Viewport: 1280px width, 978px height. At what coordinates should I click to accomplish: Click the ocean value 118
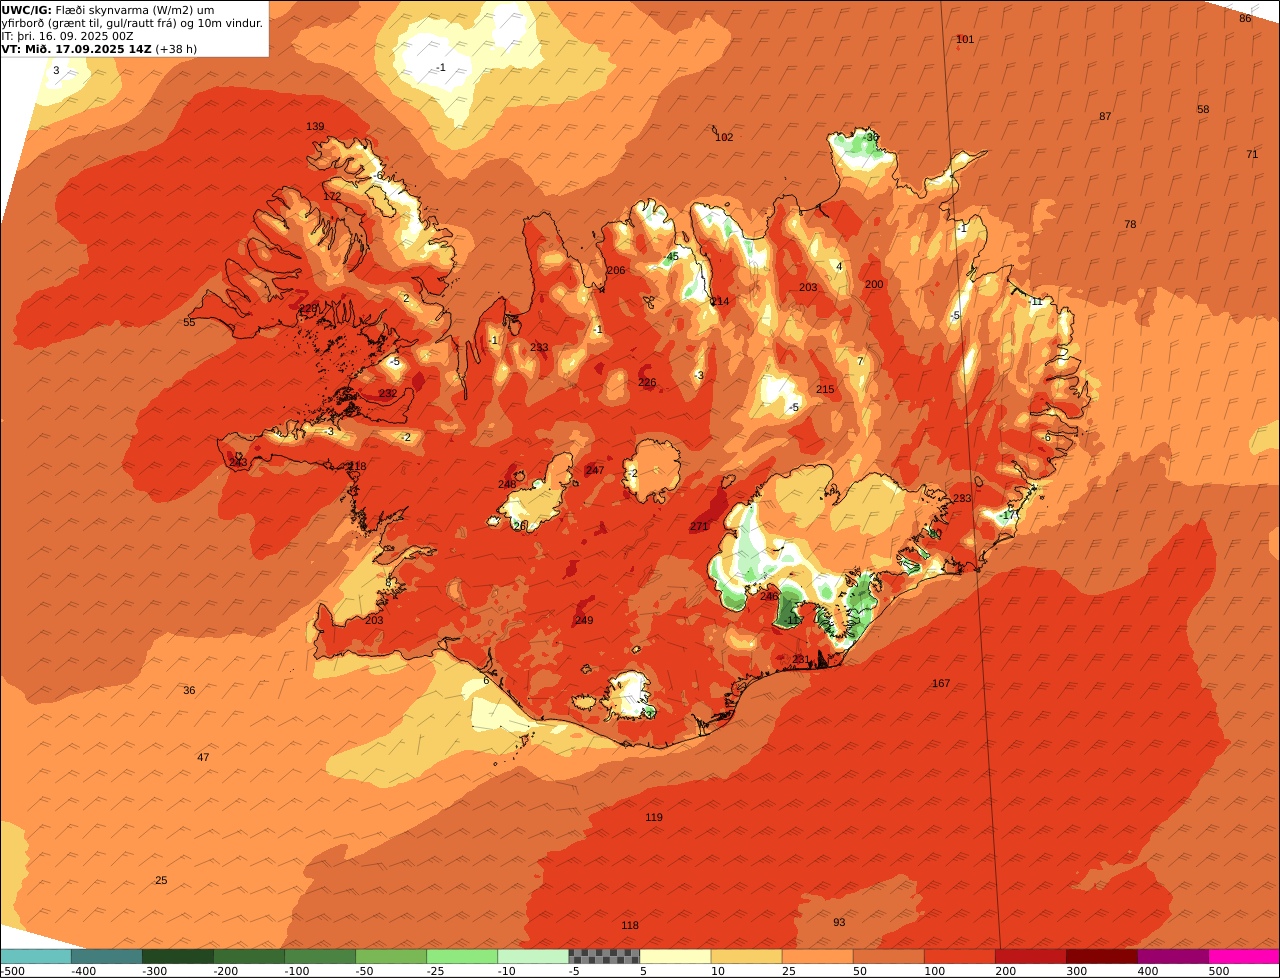click(630, 926)
